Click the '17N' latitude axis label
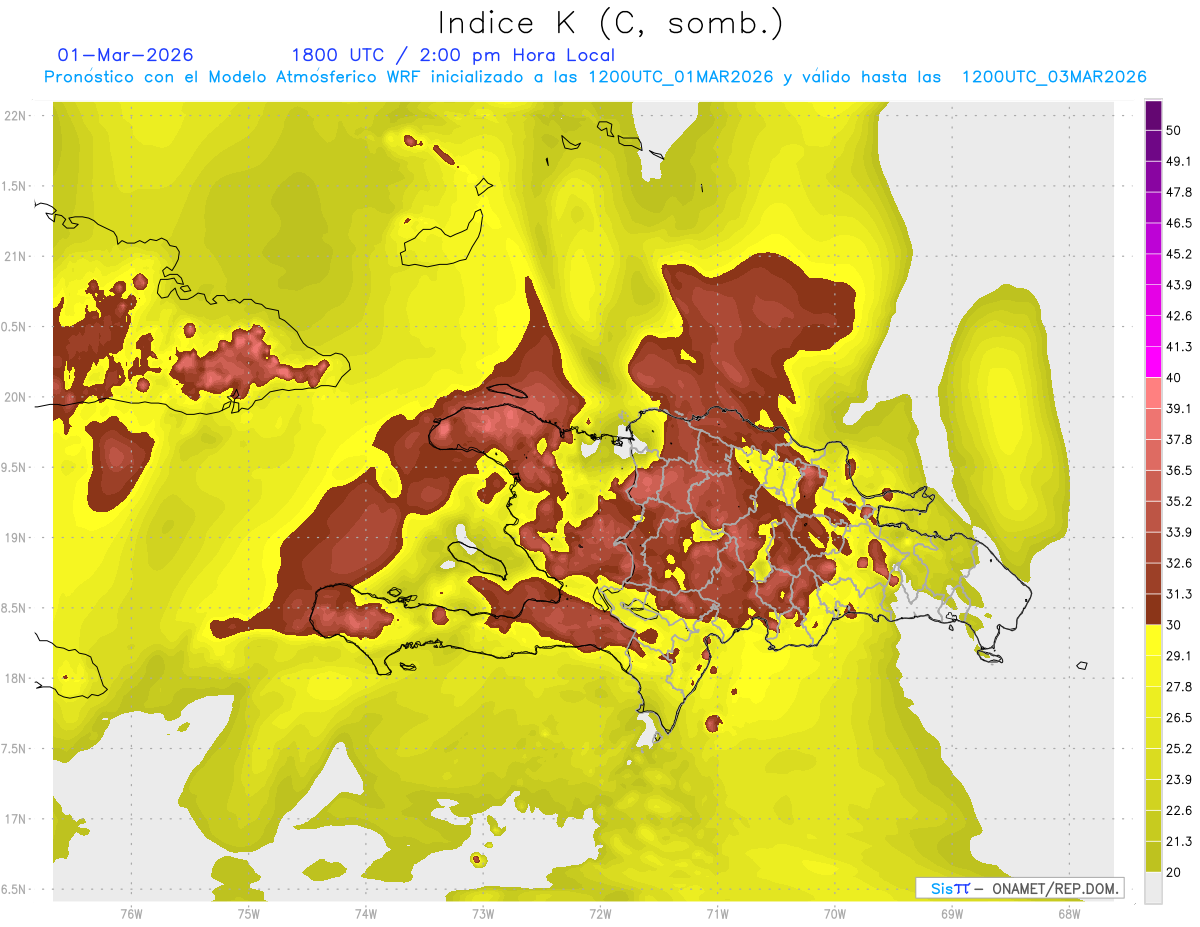This screenshot has height=927, width=1200. 17,819
